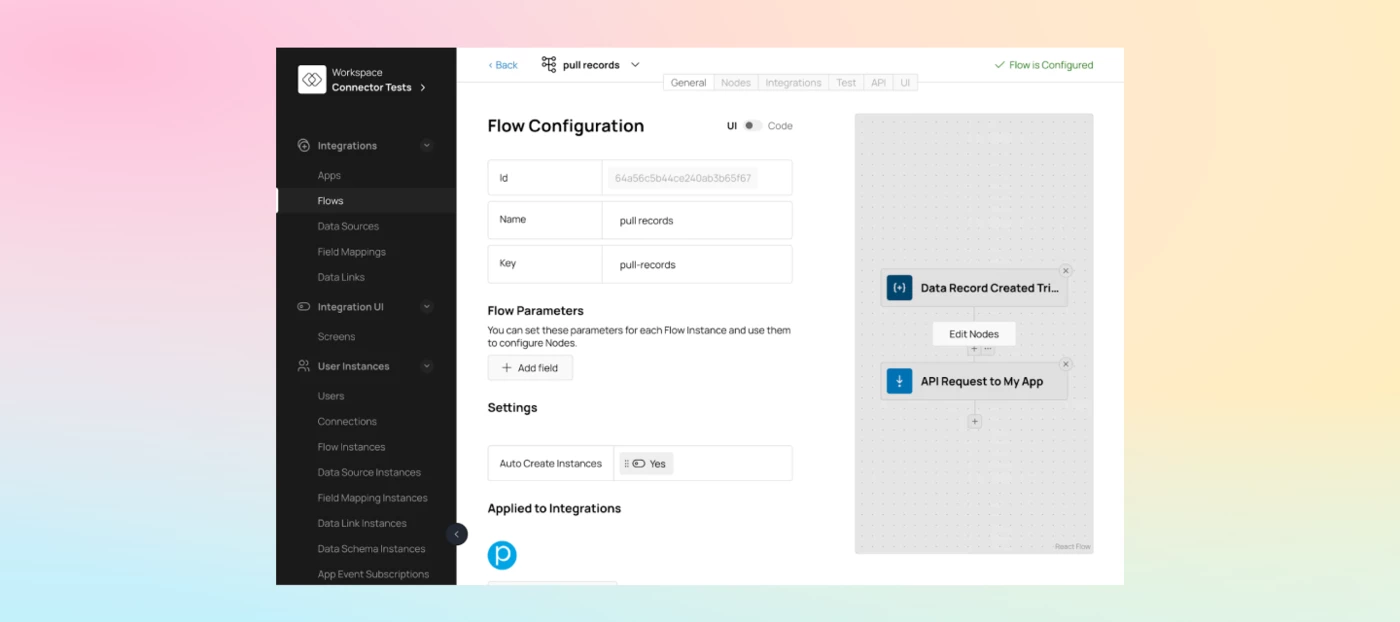The height and width of the screenshot is (622, 1400).
Task: Click the Name field with pull records
Action: coord(697,220)
